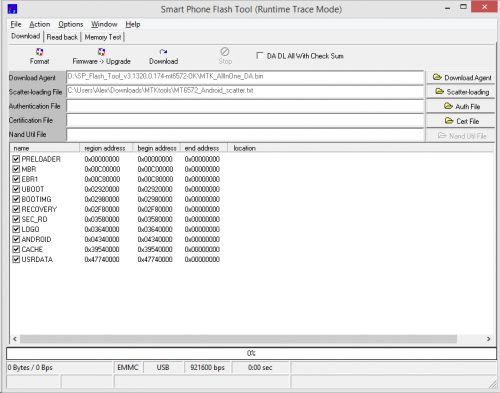Click the 0:00 sec status entry

click(260, 368)
